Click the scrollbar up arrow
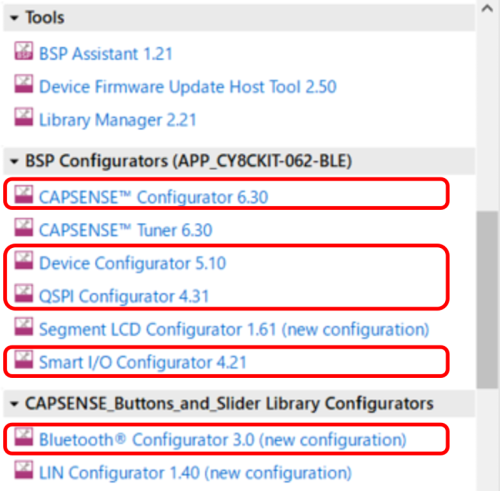The width and height of the screenshot is (500, 491). 487,8
